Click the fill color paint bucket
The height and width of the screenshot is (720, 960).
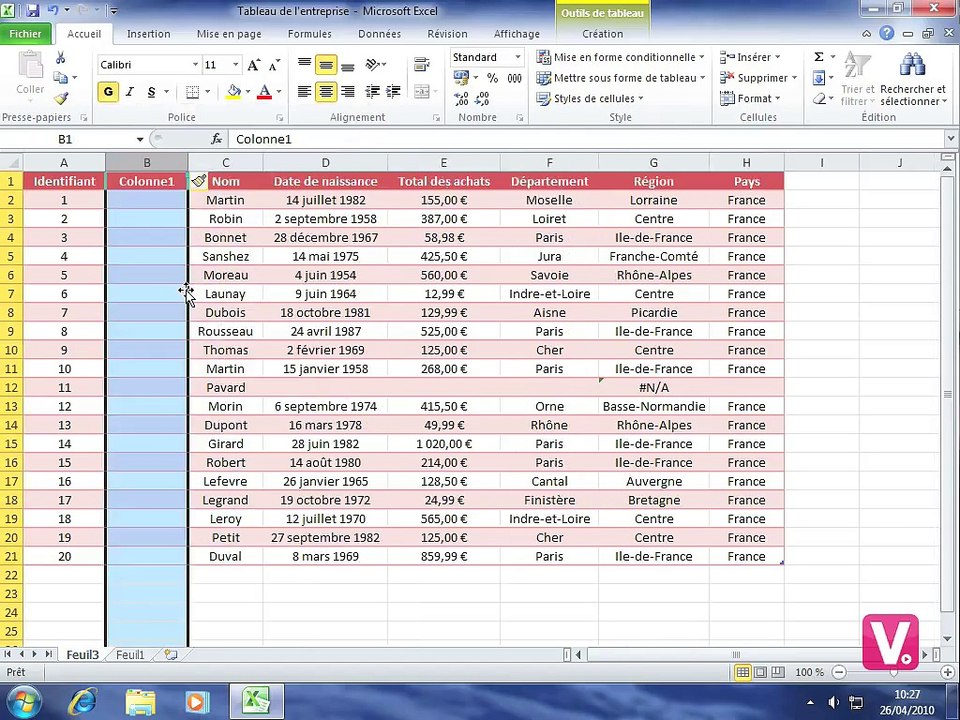pos(233,92)
